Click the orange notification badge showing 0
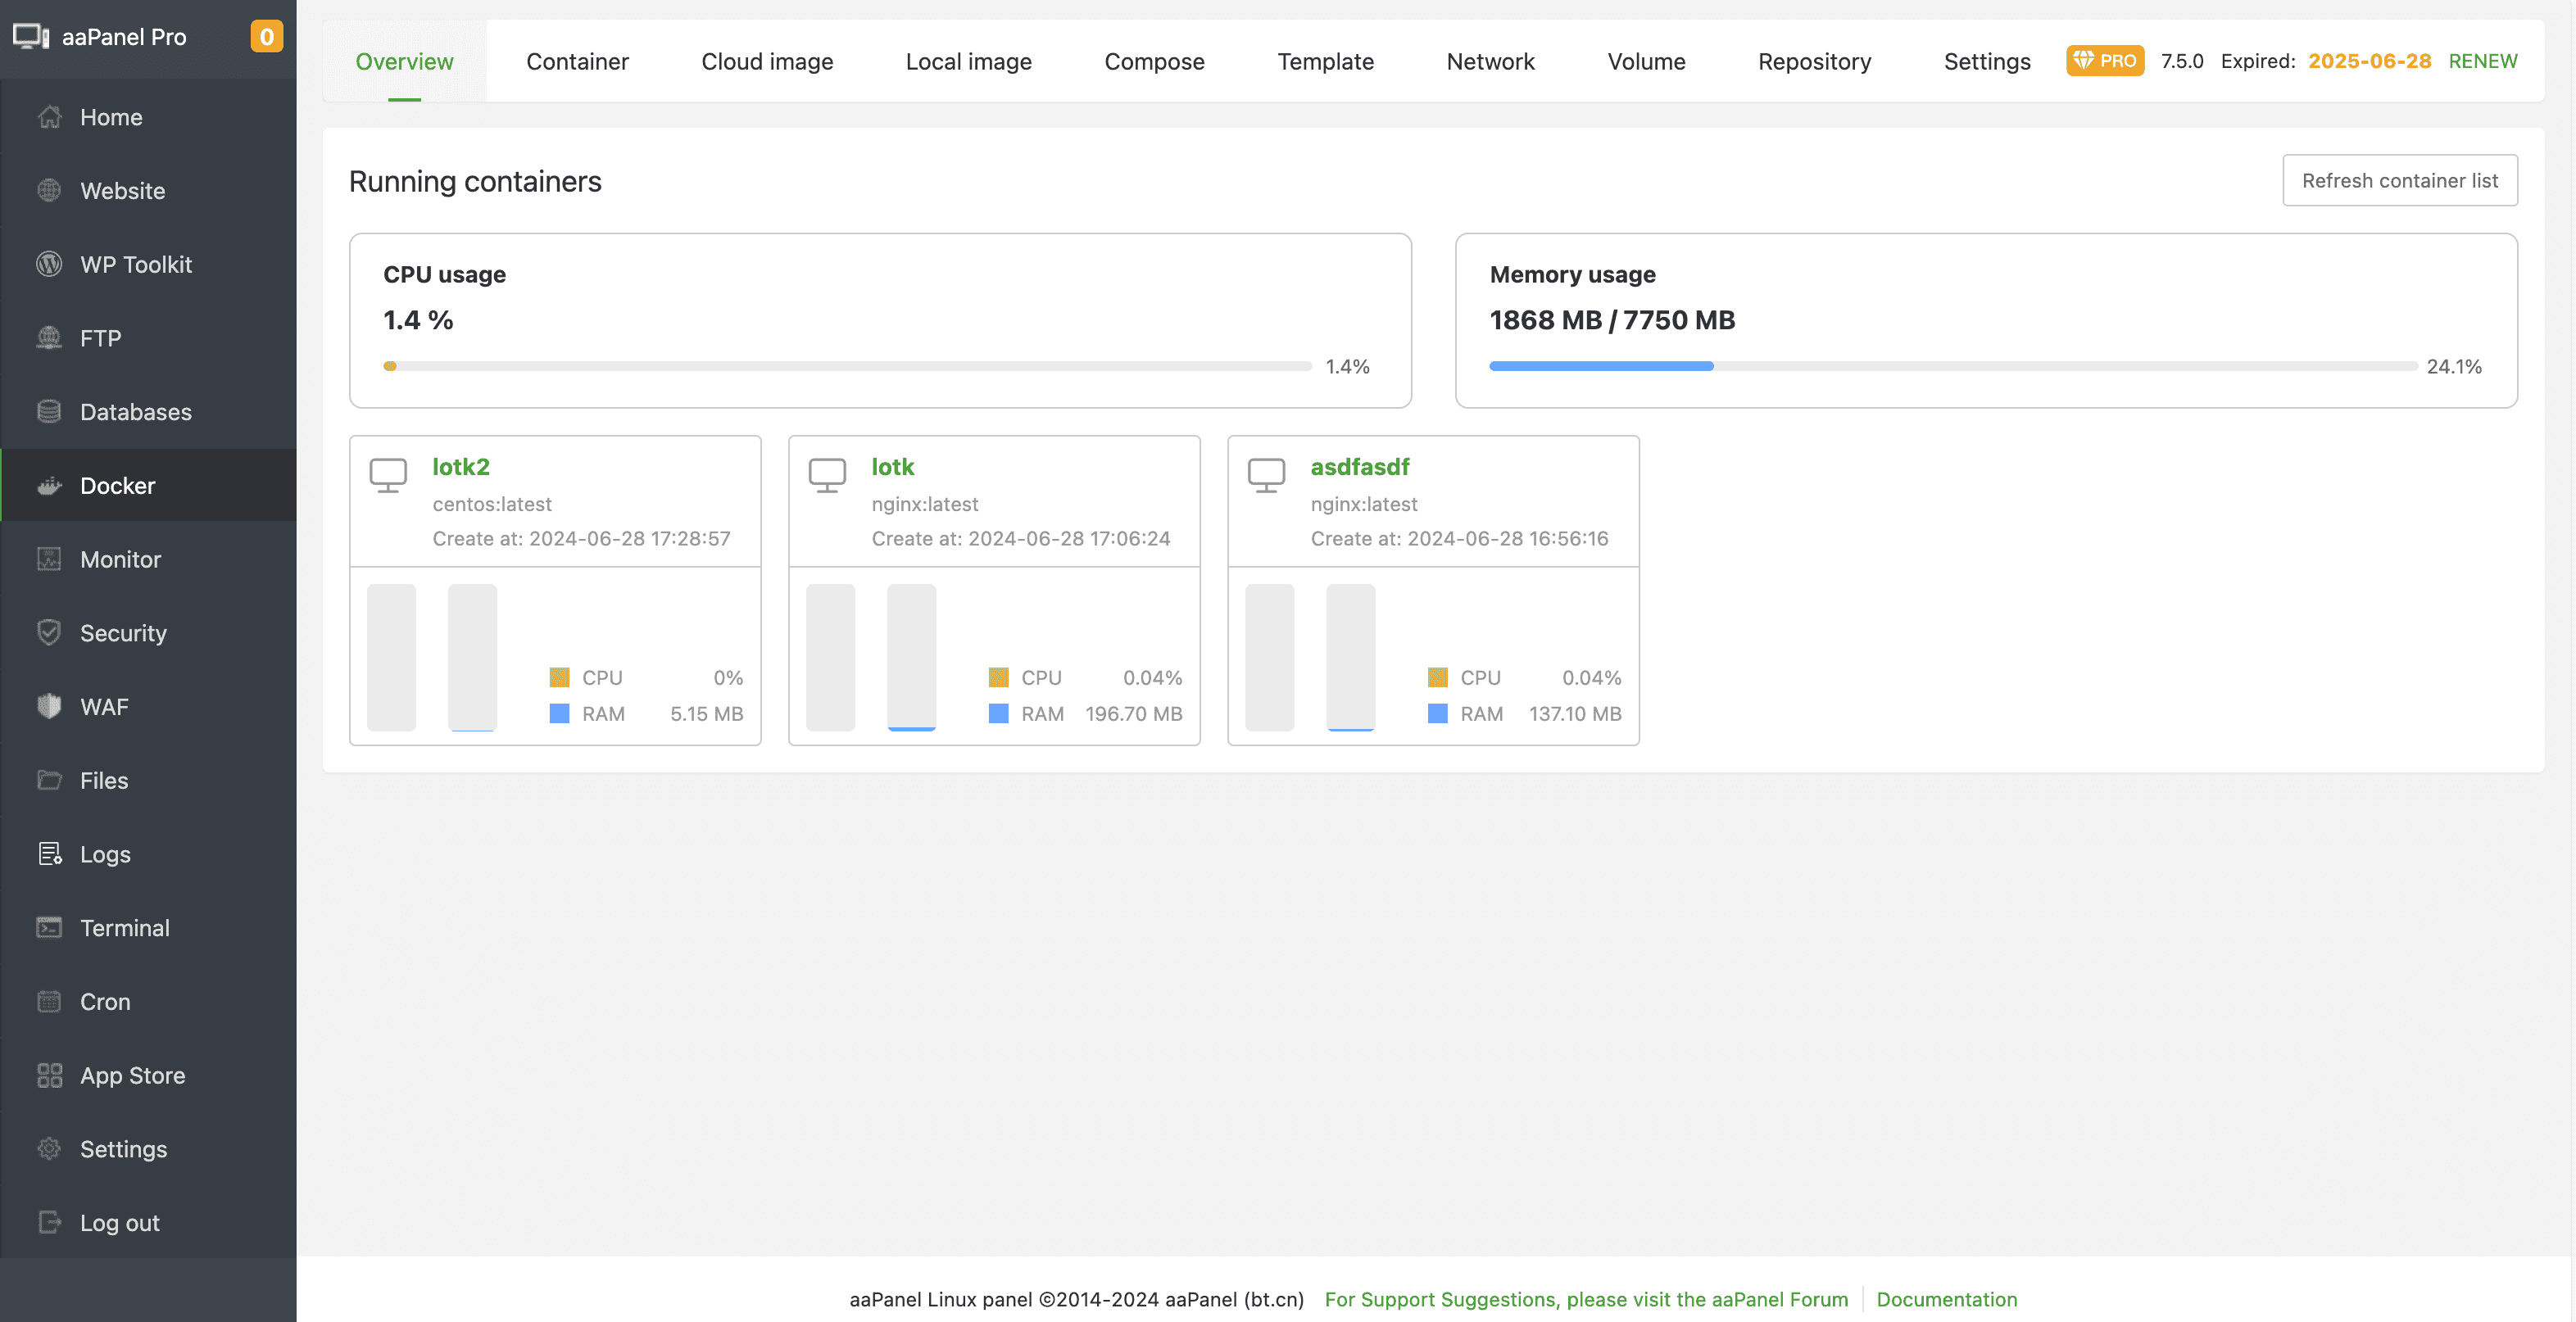Screen dimensions: 2576x1322 click(x=266, y=37)
